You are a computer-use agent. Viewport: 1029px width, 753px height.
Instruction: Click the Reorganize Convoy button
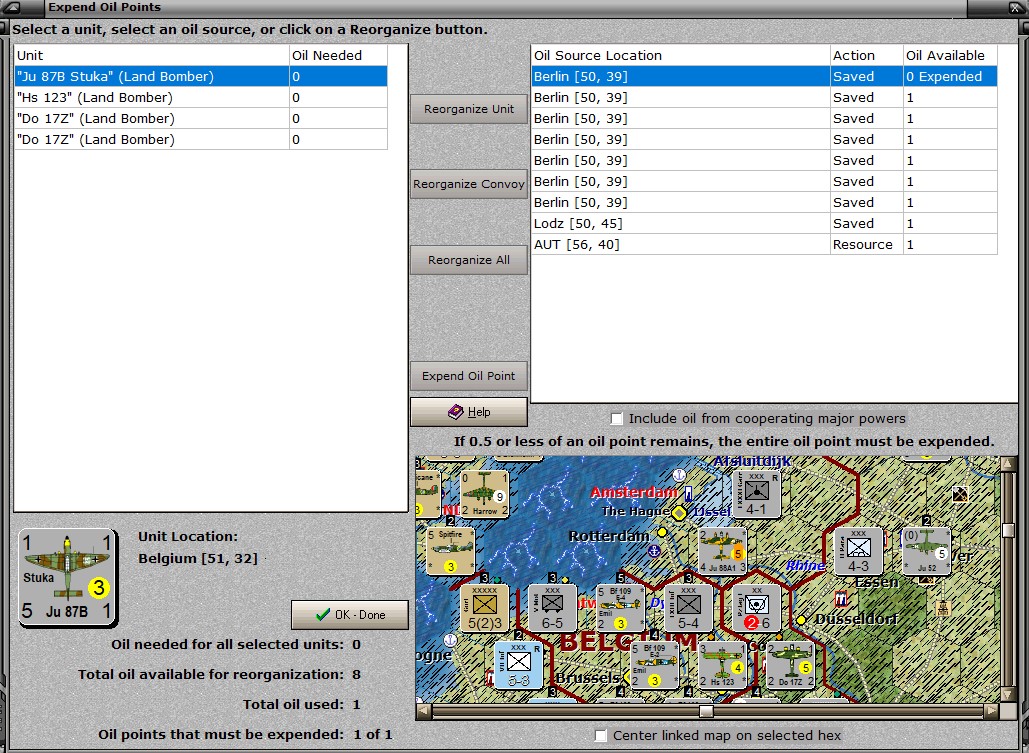click(x=469, y=184)
